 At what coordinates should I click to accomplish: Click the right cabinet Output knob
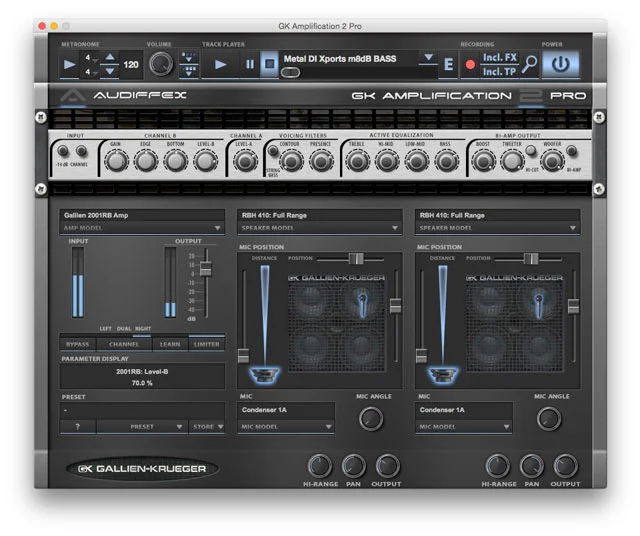pos(565,466)
